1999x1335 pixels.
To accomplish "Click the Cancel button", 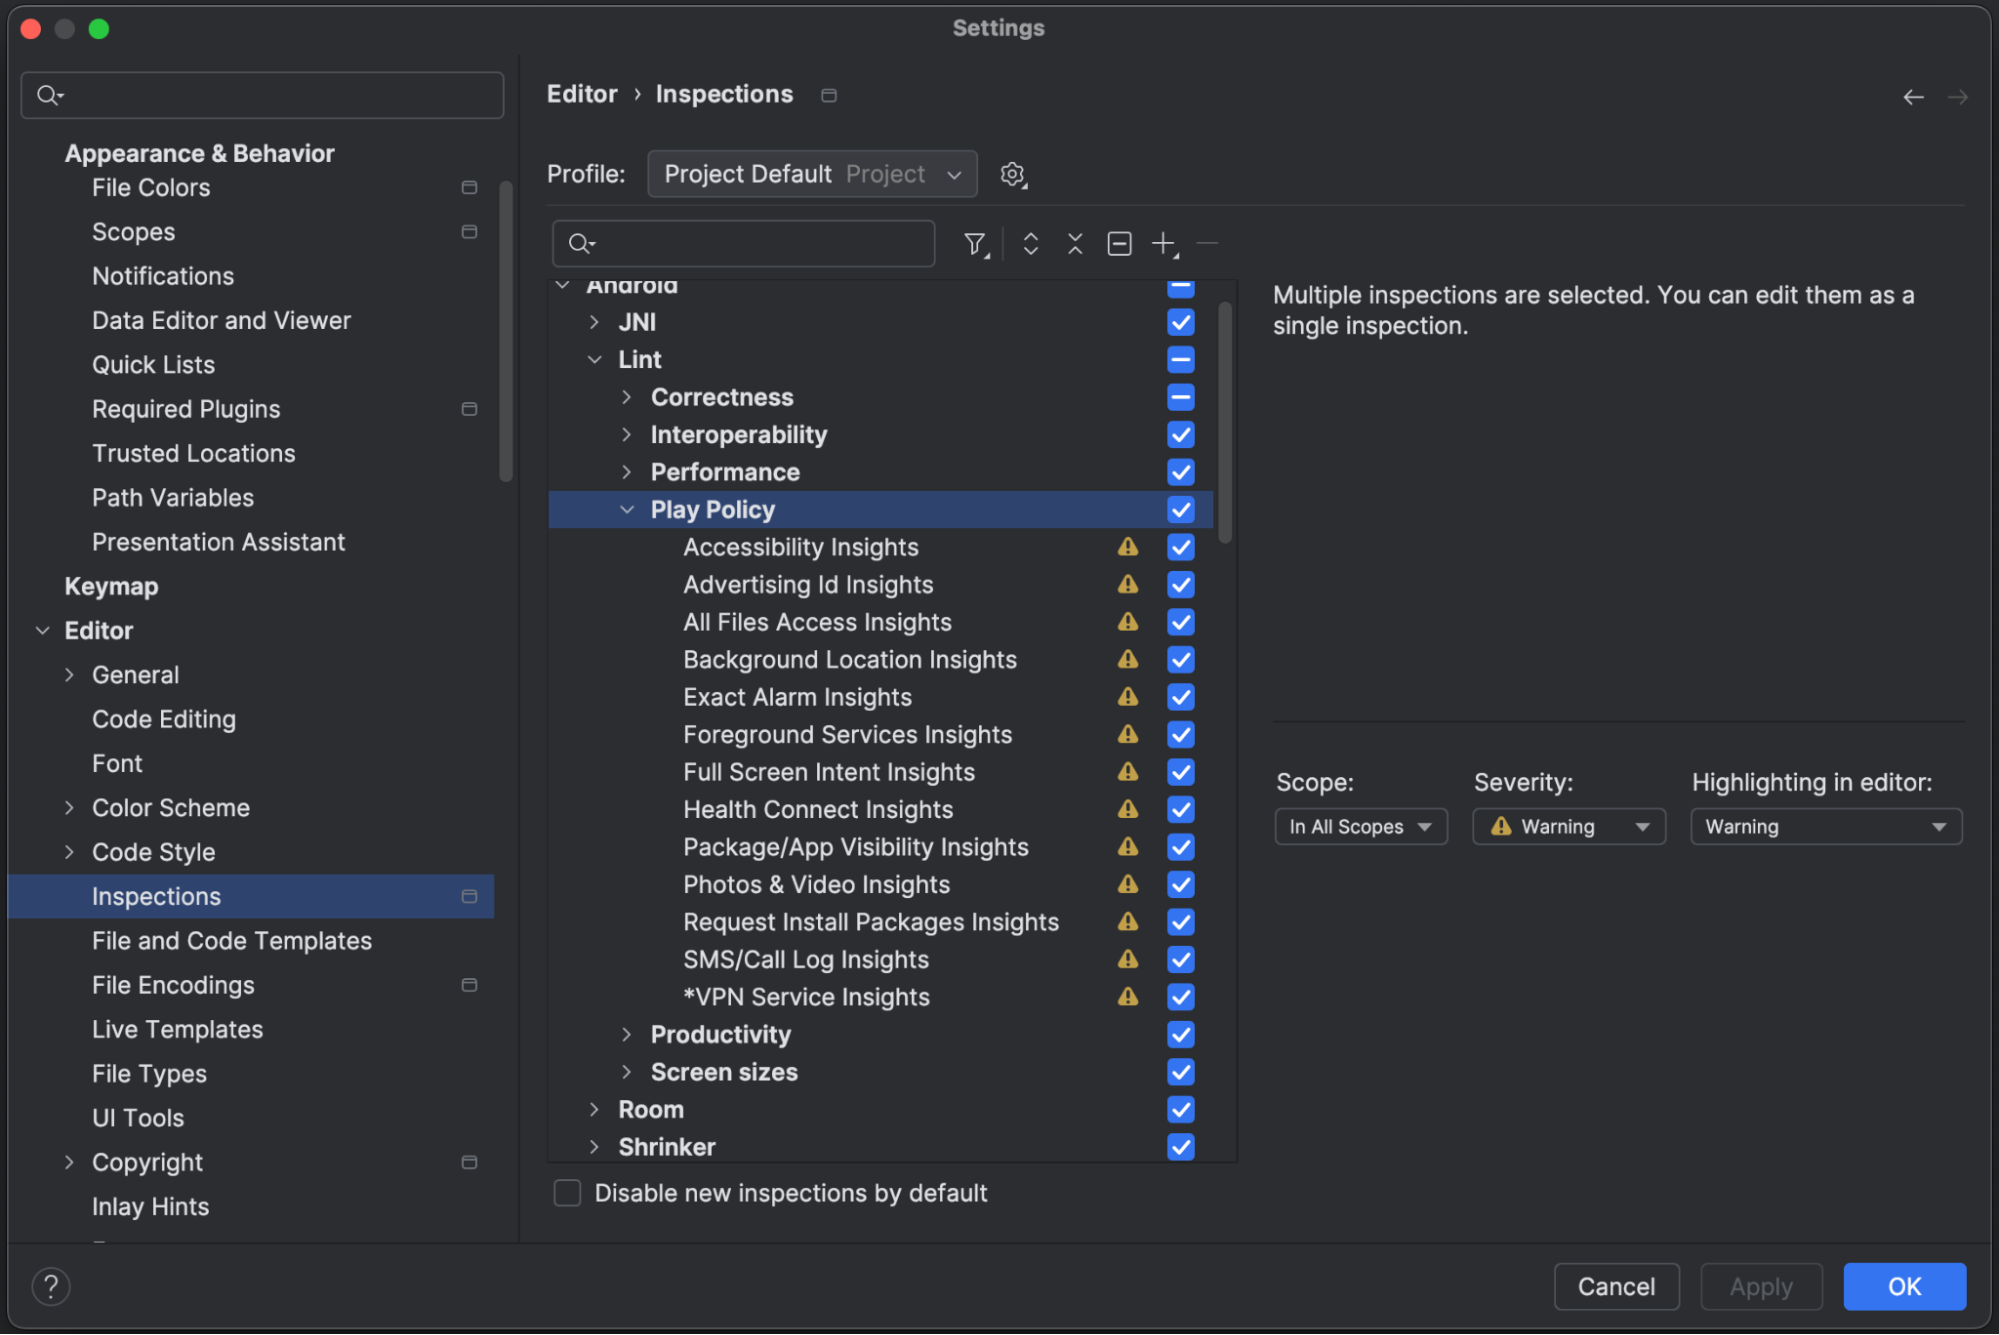I will pyautogui.click(x=1615, y=1286).
